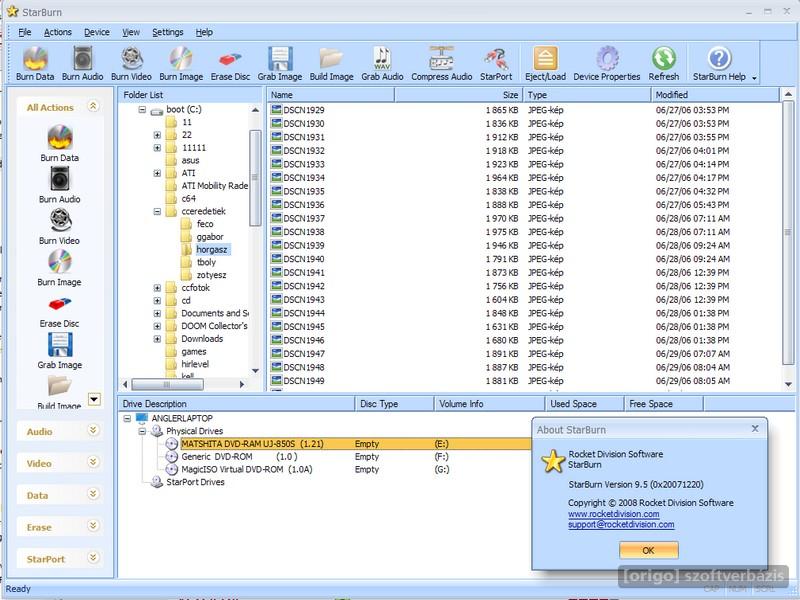This screenshot has width=800, height=600.
Task: Select the ccfotok folder
Action: (195, 288)
